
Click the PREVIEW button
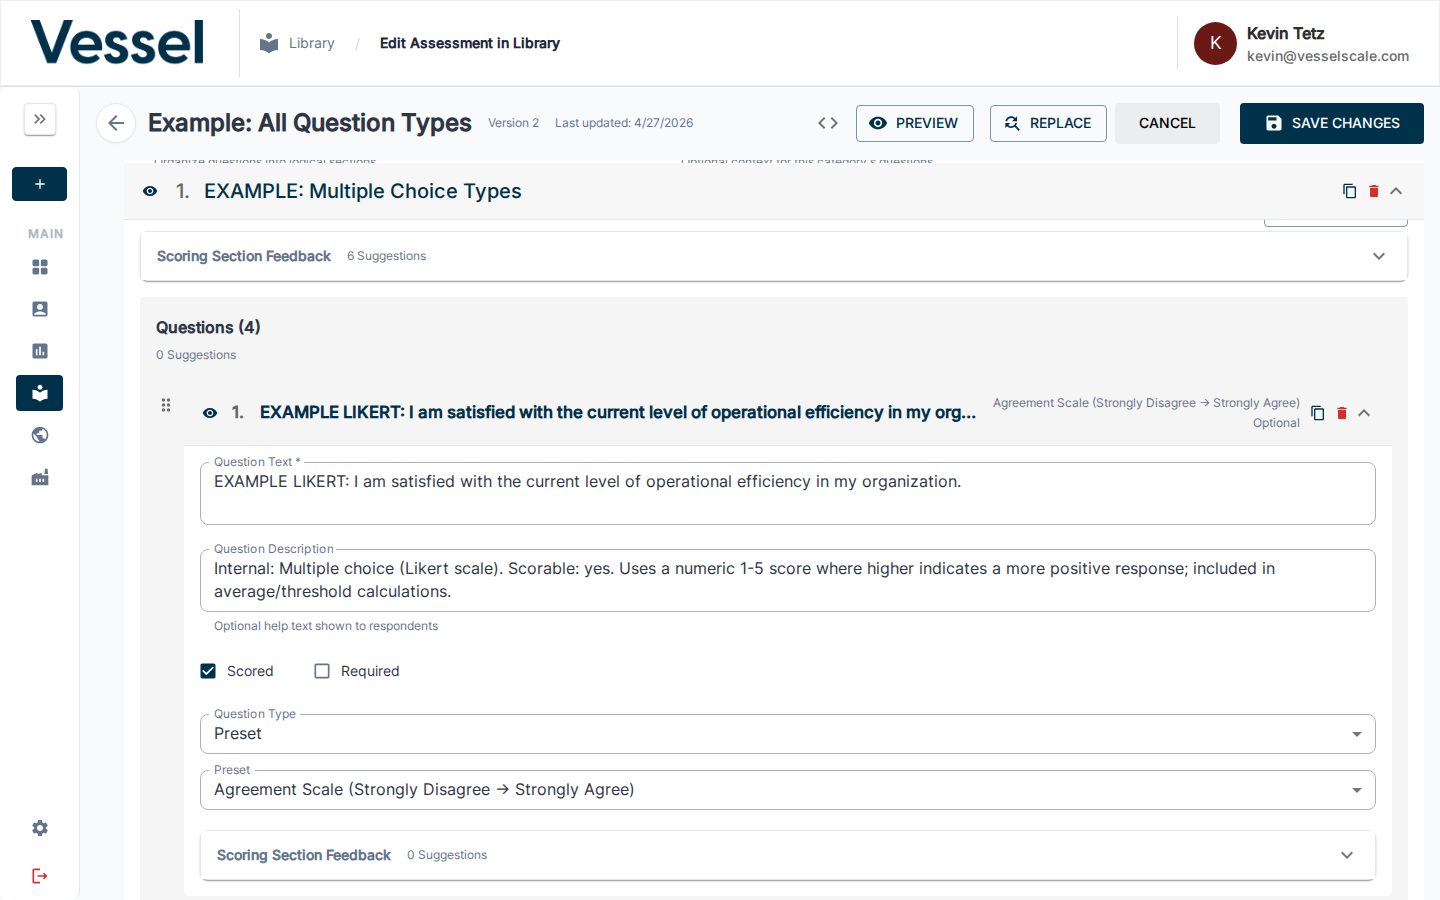(x=915, y=123)
